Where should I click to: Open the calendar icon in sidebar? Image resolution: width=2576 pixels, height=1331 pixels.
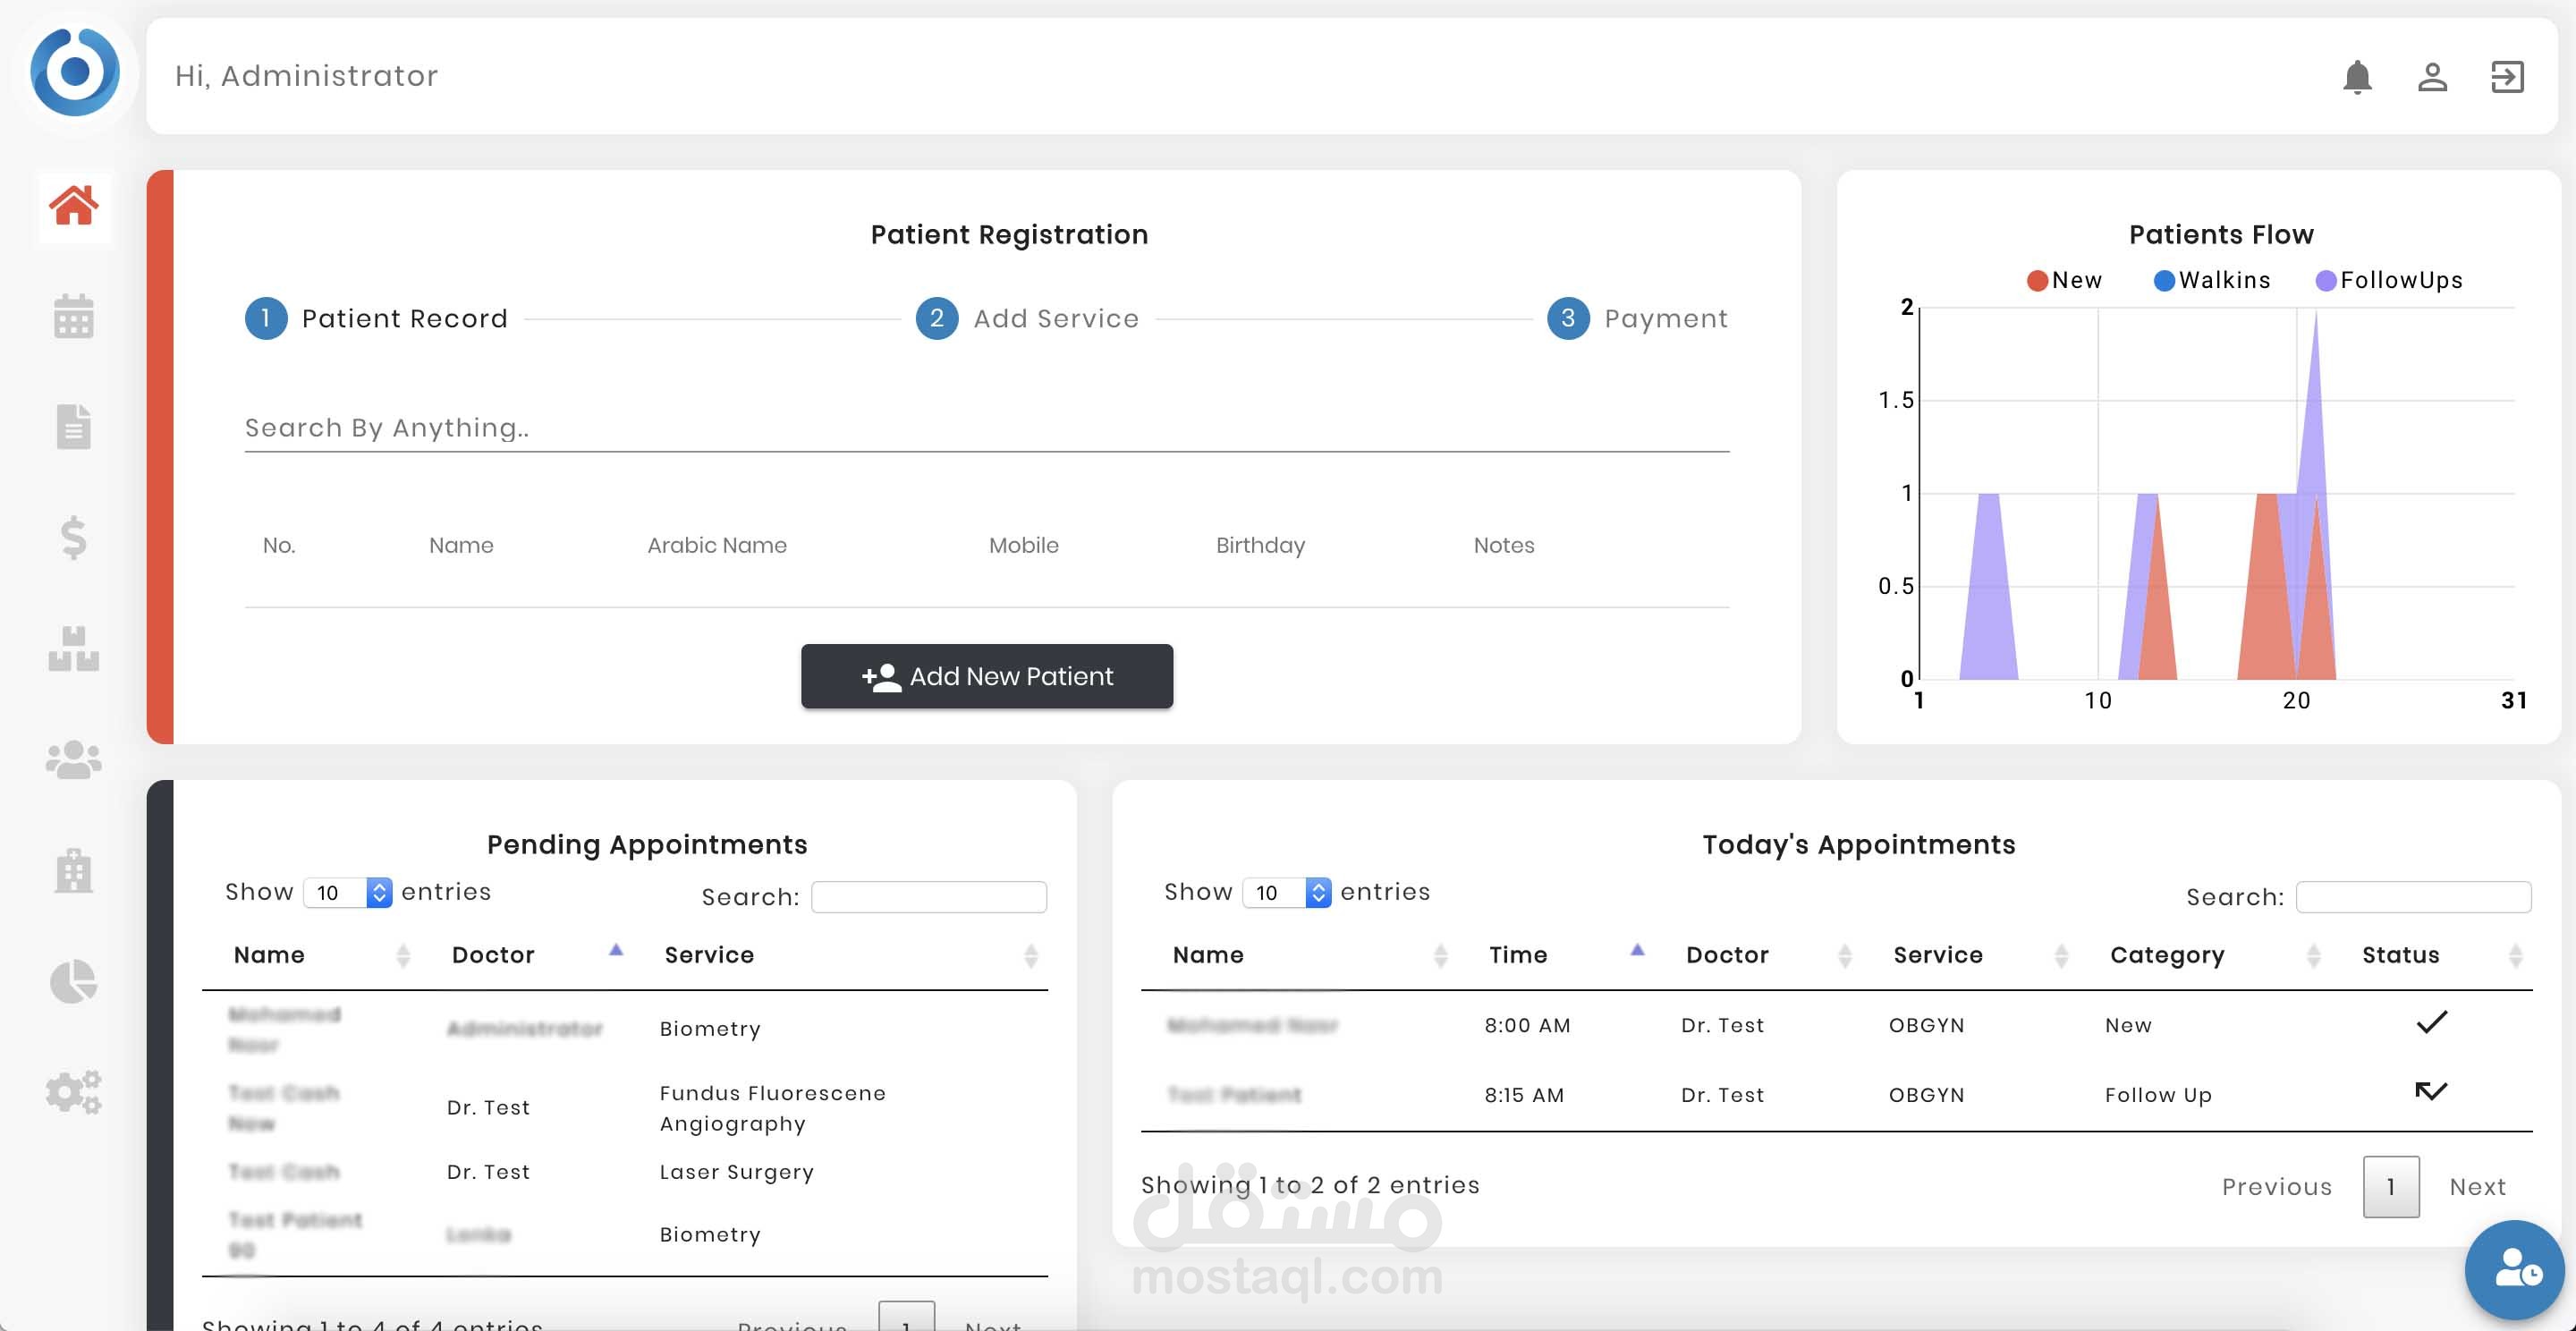tap(73, 317)
